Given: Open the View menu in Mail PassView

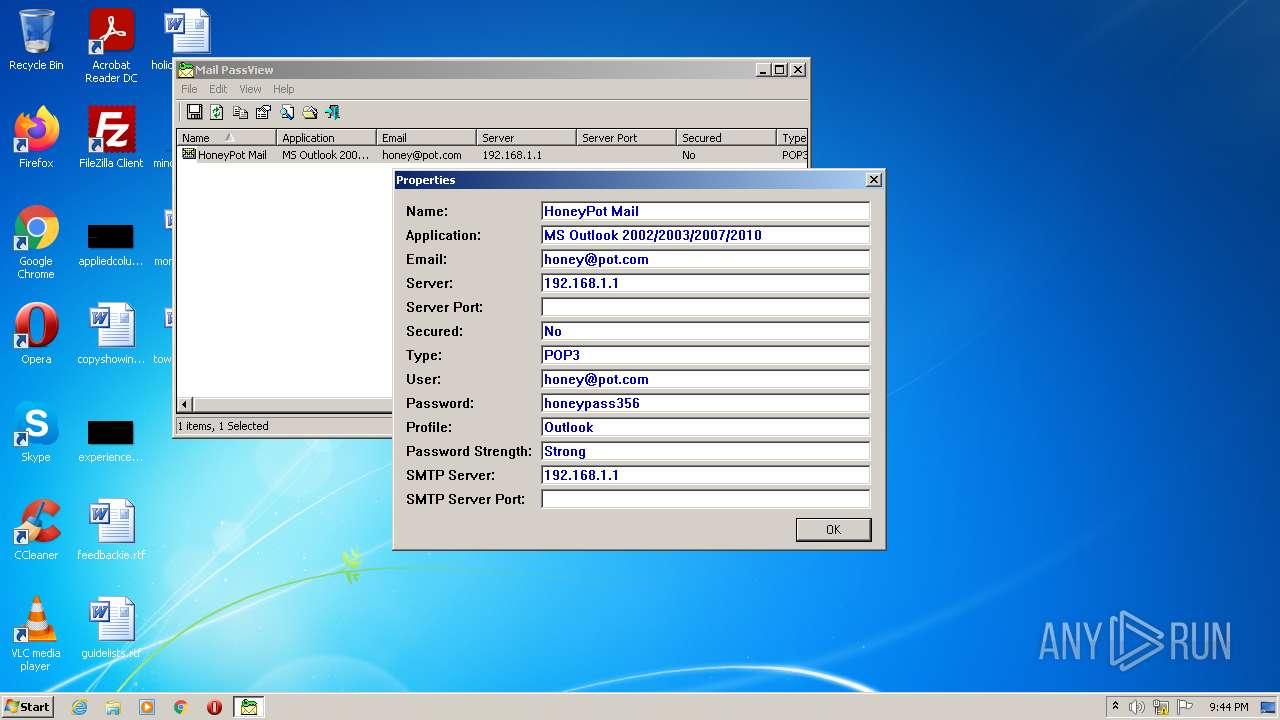Looking at the screenshot, I should pyautogui.click(x=250, y=89).
